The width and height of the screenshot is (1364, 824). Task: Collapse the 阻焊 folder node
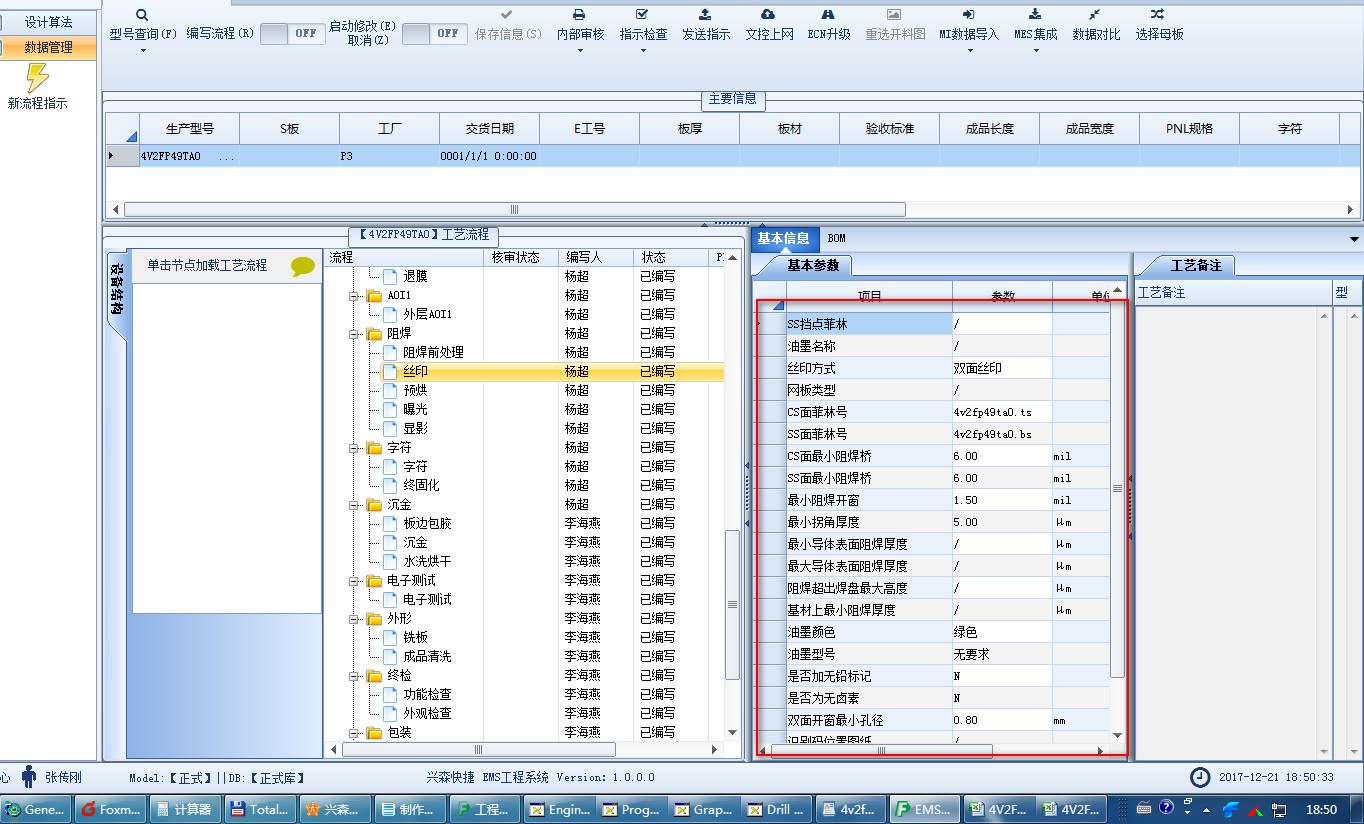[x=353, y=334]
